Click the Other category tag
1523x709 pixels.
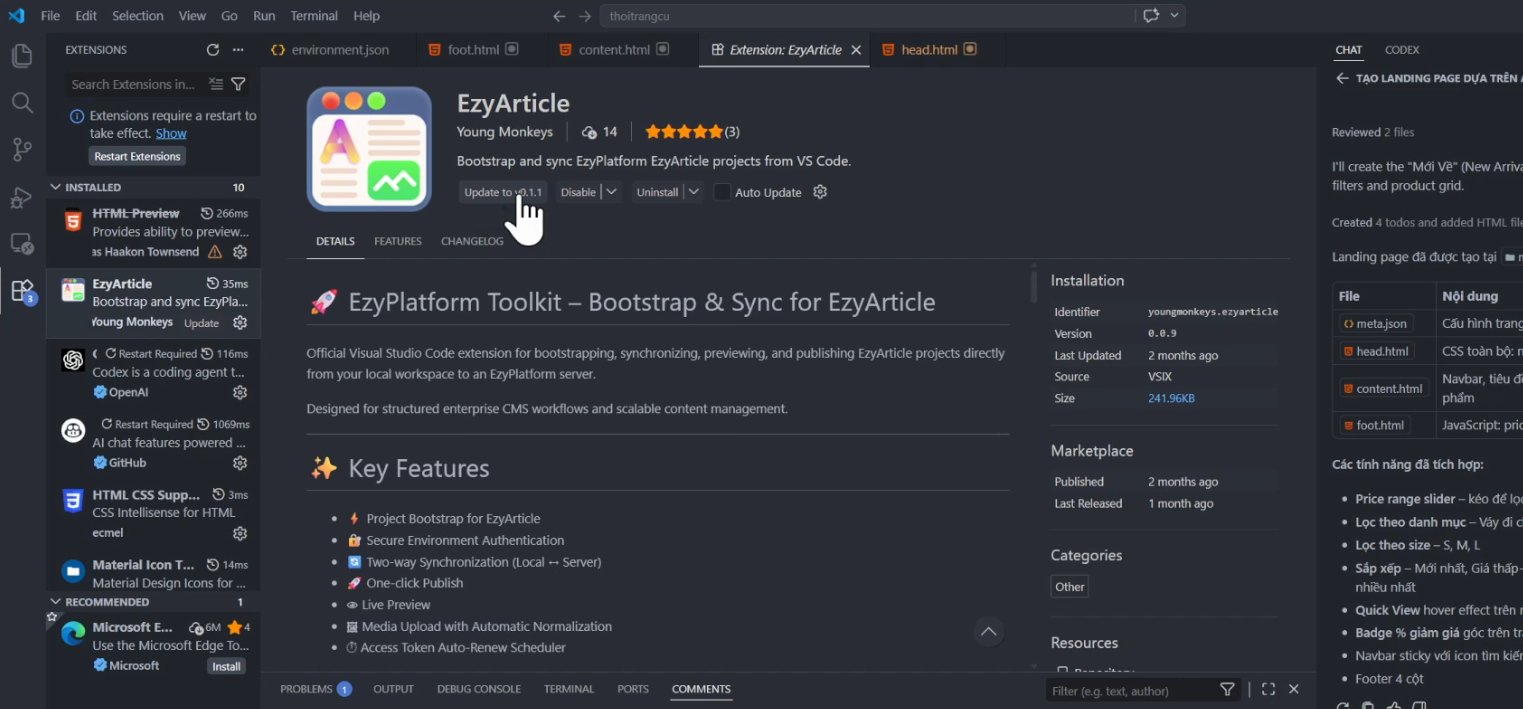[x=1070, y=587]
